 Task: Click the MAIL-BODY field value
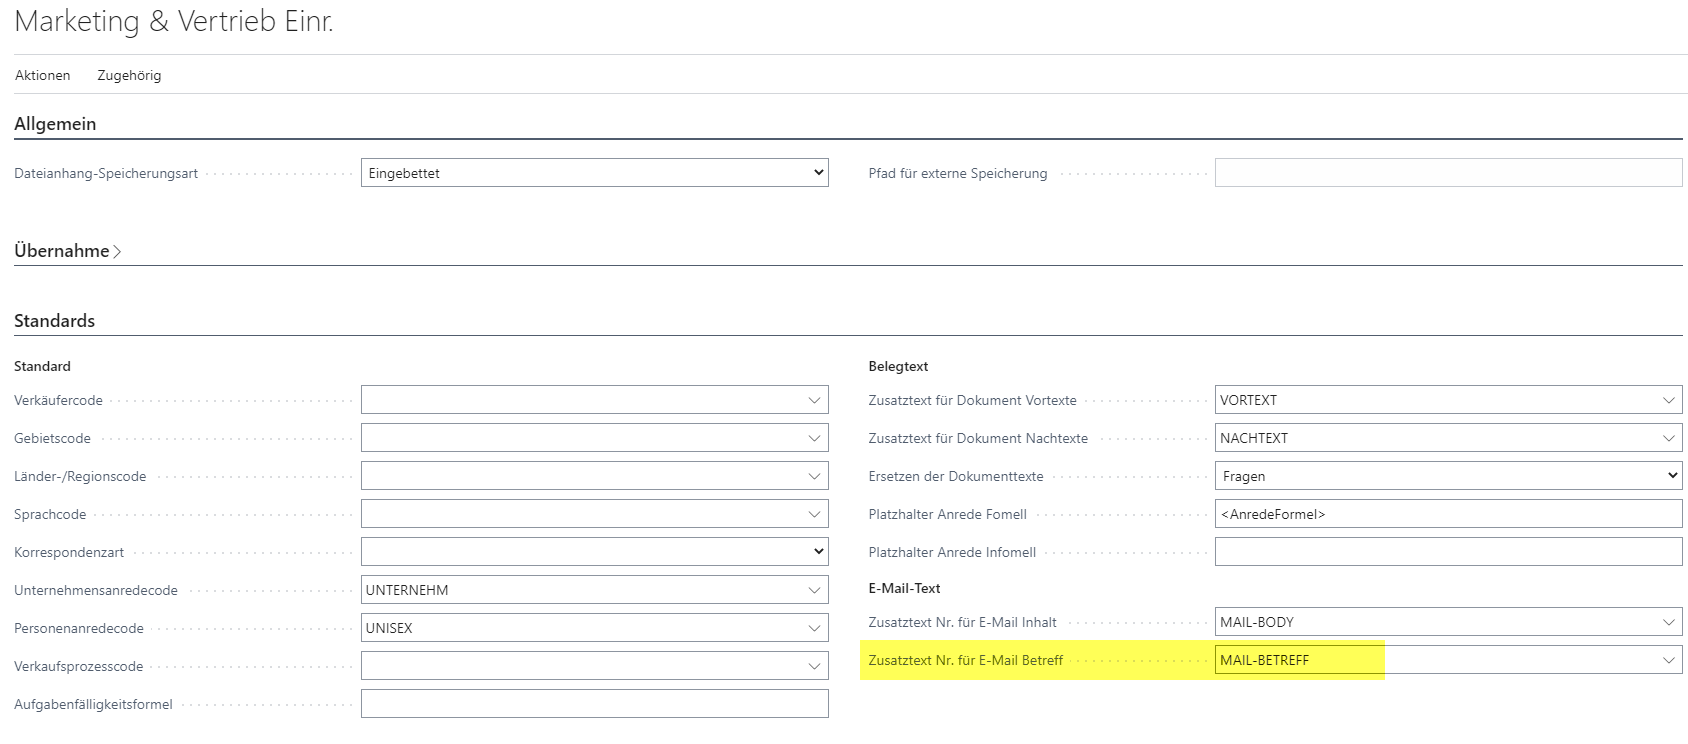(x=1257, y=622)
